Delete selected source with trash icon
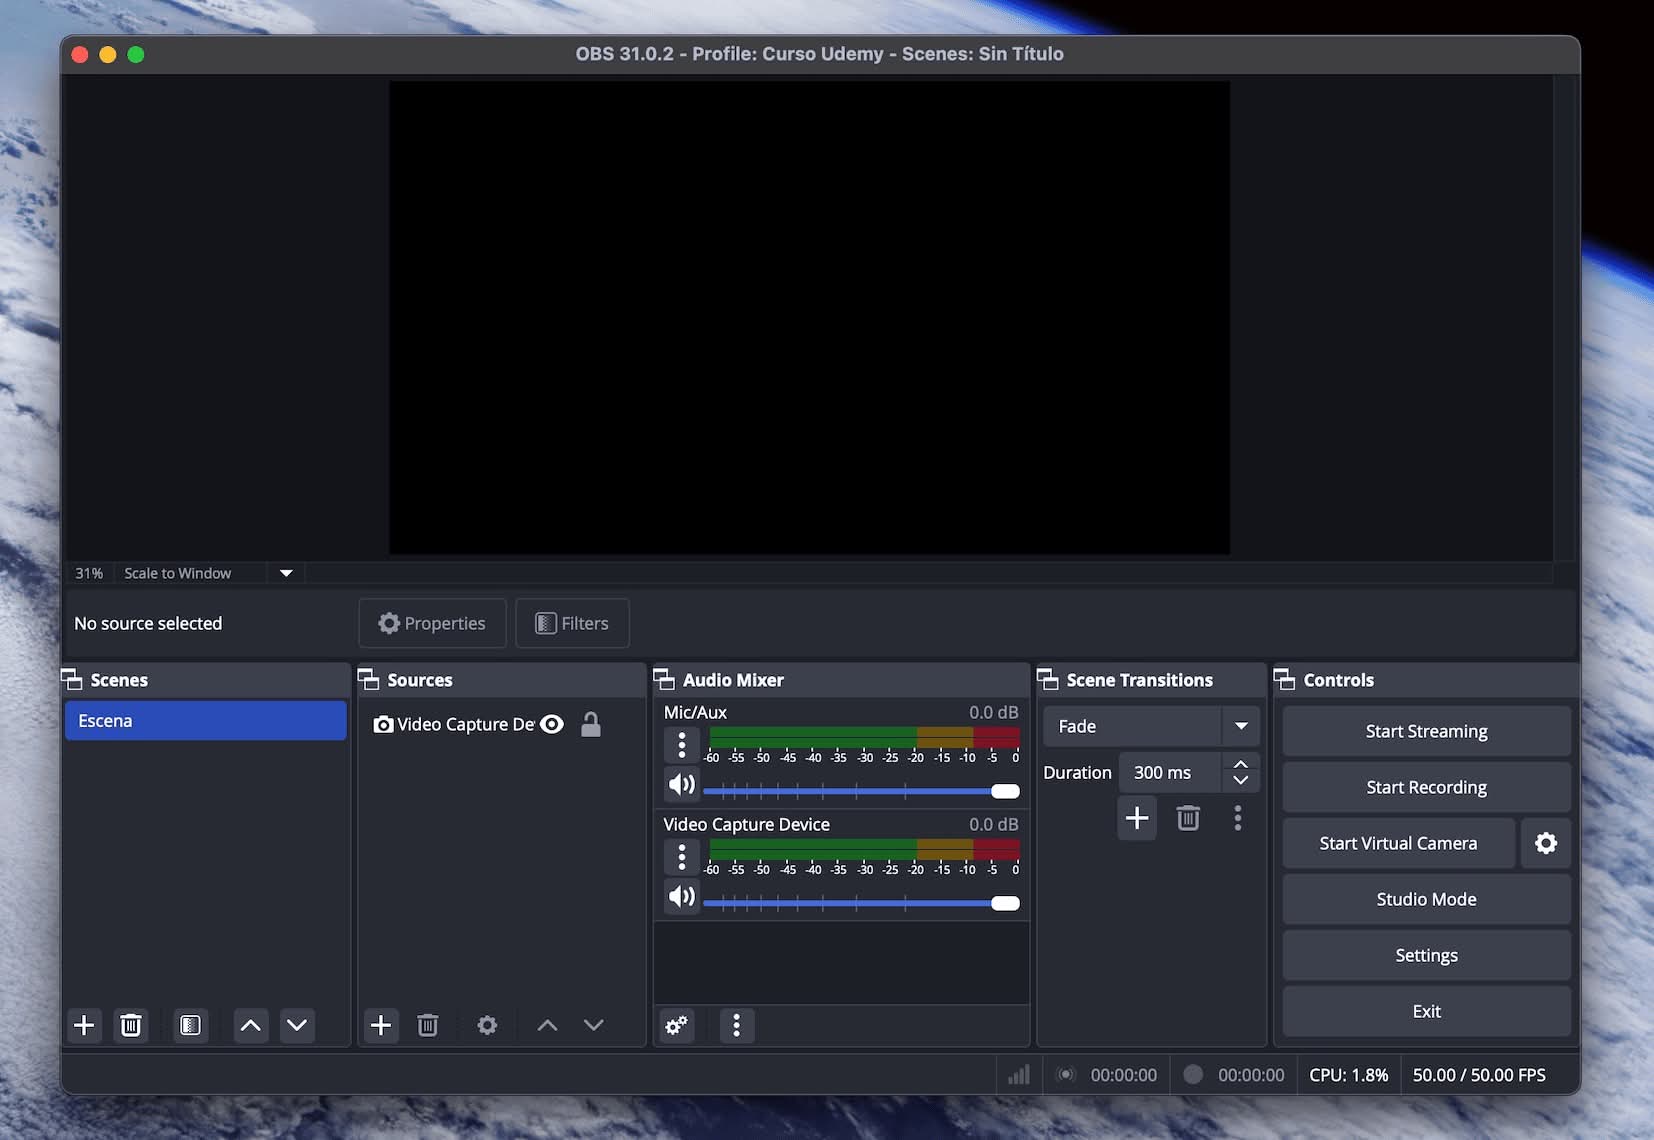This screenshot has width=1654, height=1140. click(428, 1025)
